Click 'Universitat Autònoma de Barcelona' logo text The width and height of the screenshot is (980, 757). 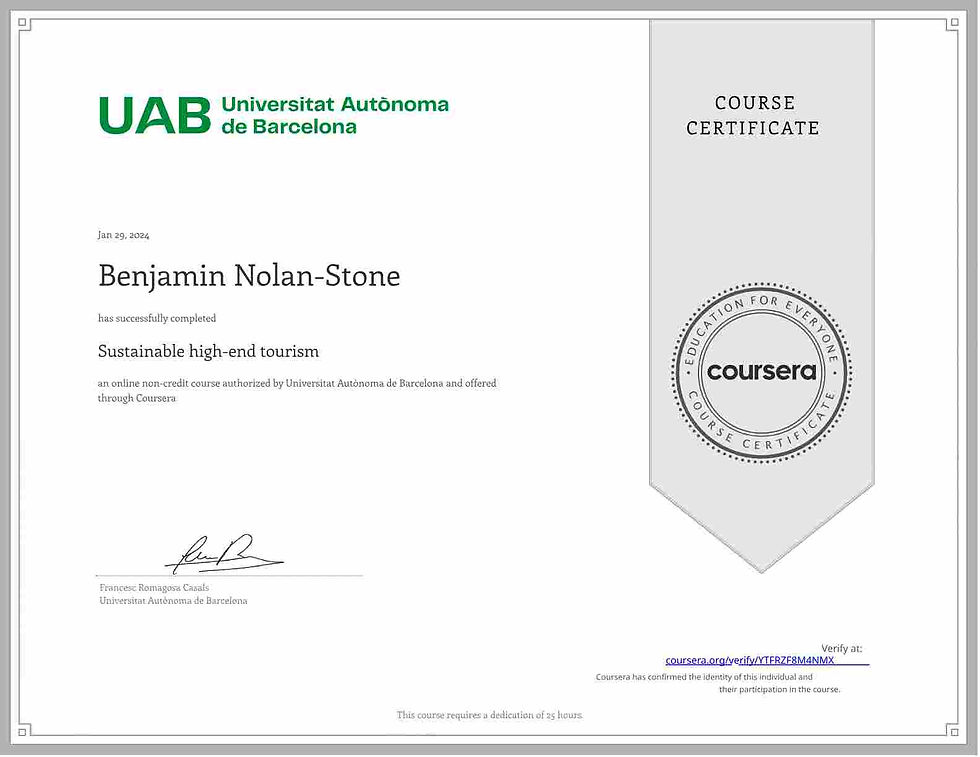pos(335,115)
